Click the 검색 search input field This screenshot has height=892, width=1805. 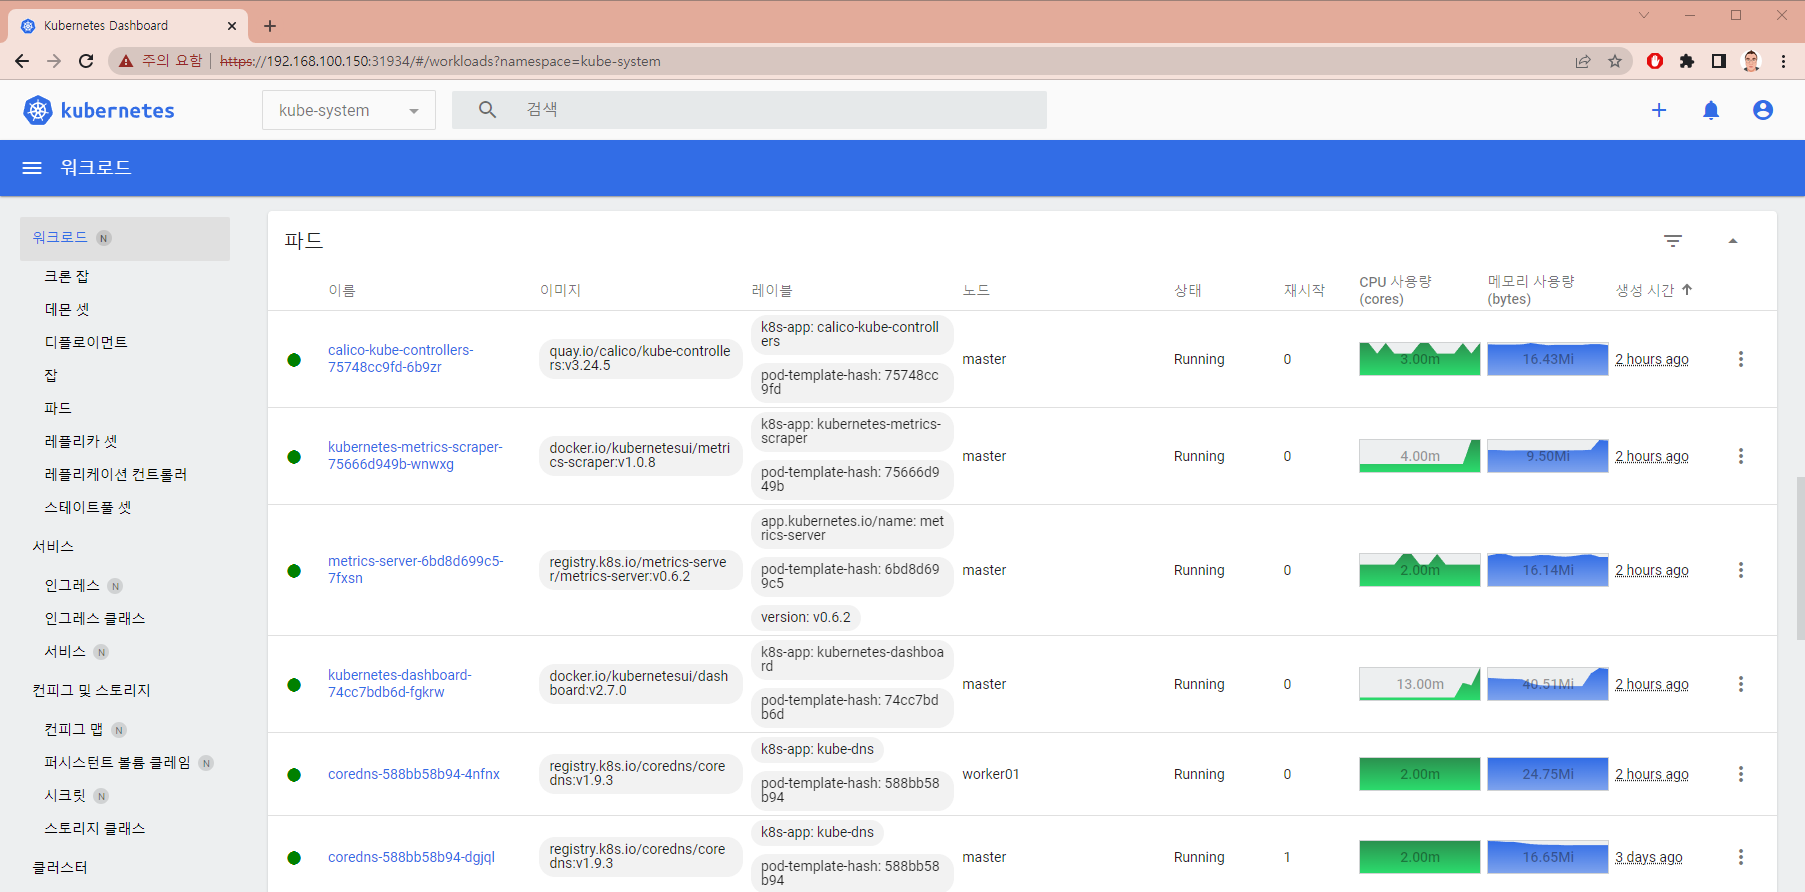tap(749, 110)
